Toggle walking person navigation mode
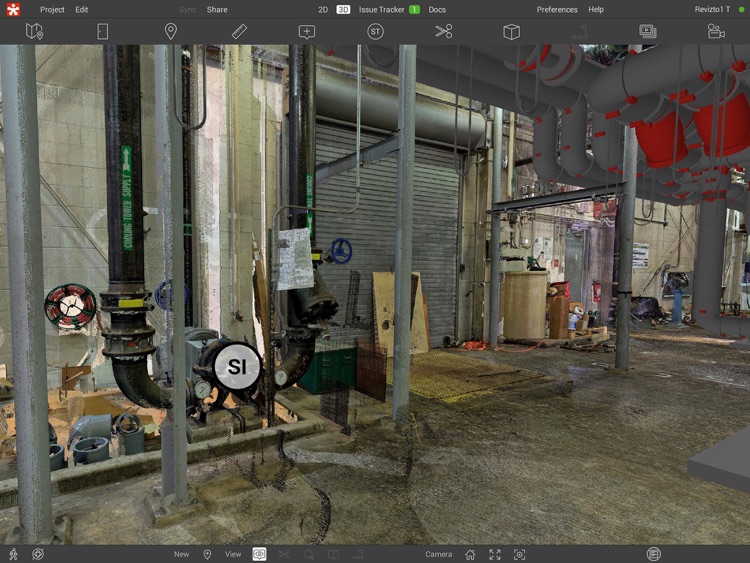Viewport: 750px width, 563px height. (13, 554)
